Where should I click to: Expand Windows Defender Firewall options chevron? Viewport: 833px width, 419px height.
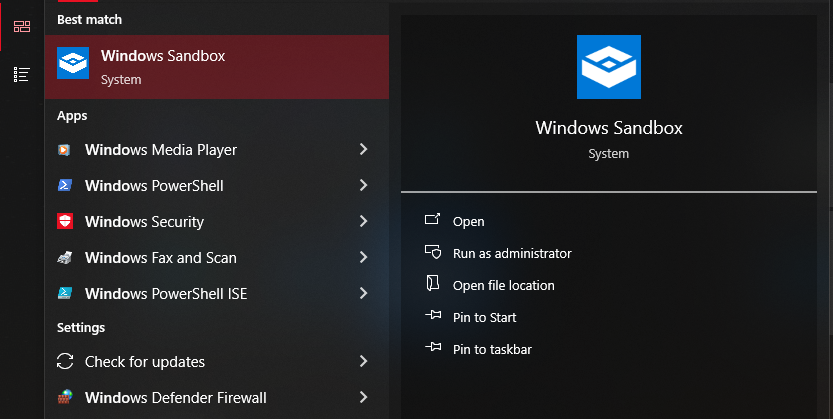(363, 397)
